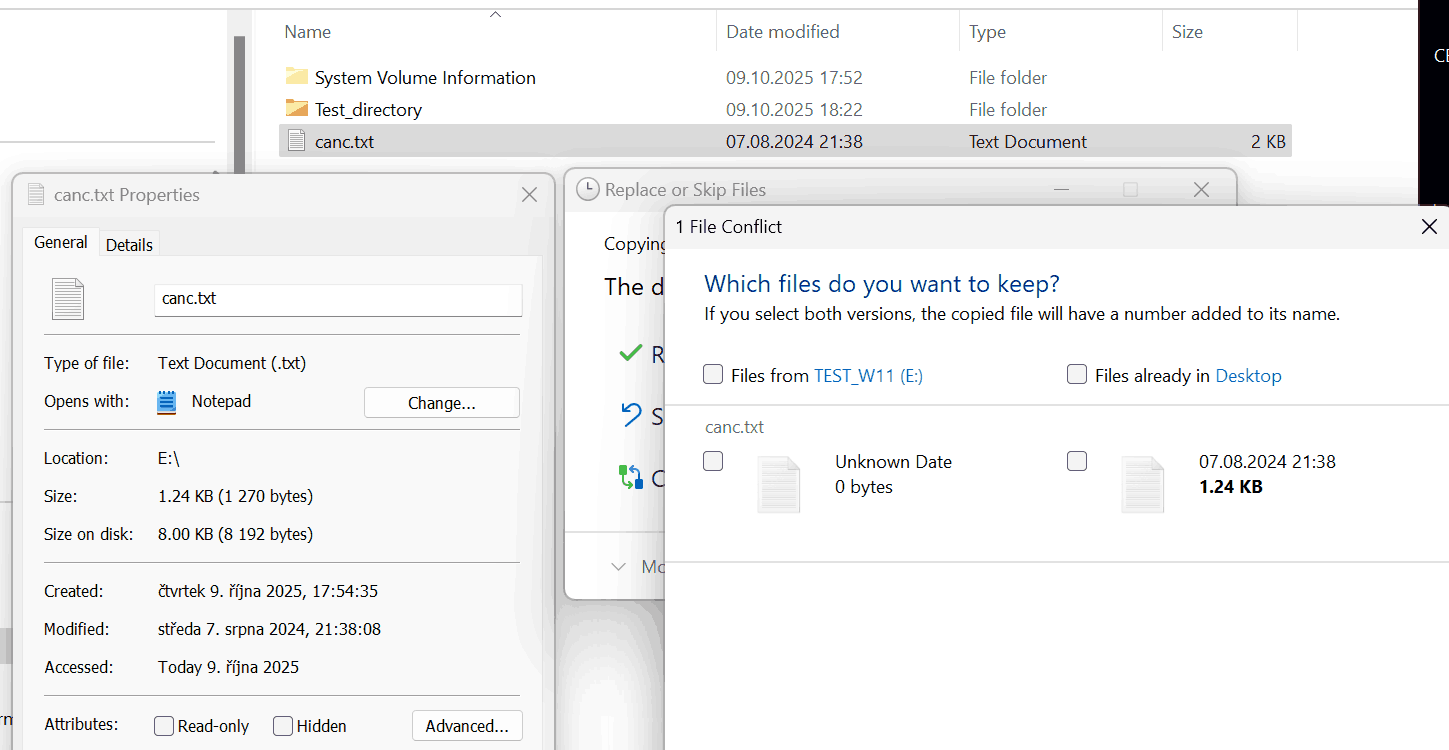The image size is (1449, 750).
Task: Click the canc.txt text document icon
Action: pos(296,140)
